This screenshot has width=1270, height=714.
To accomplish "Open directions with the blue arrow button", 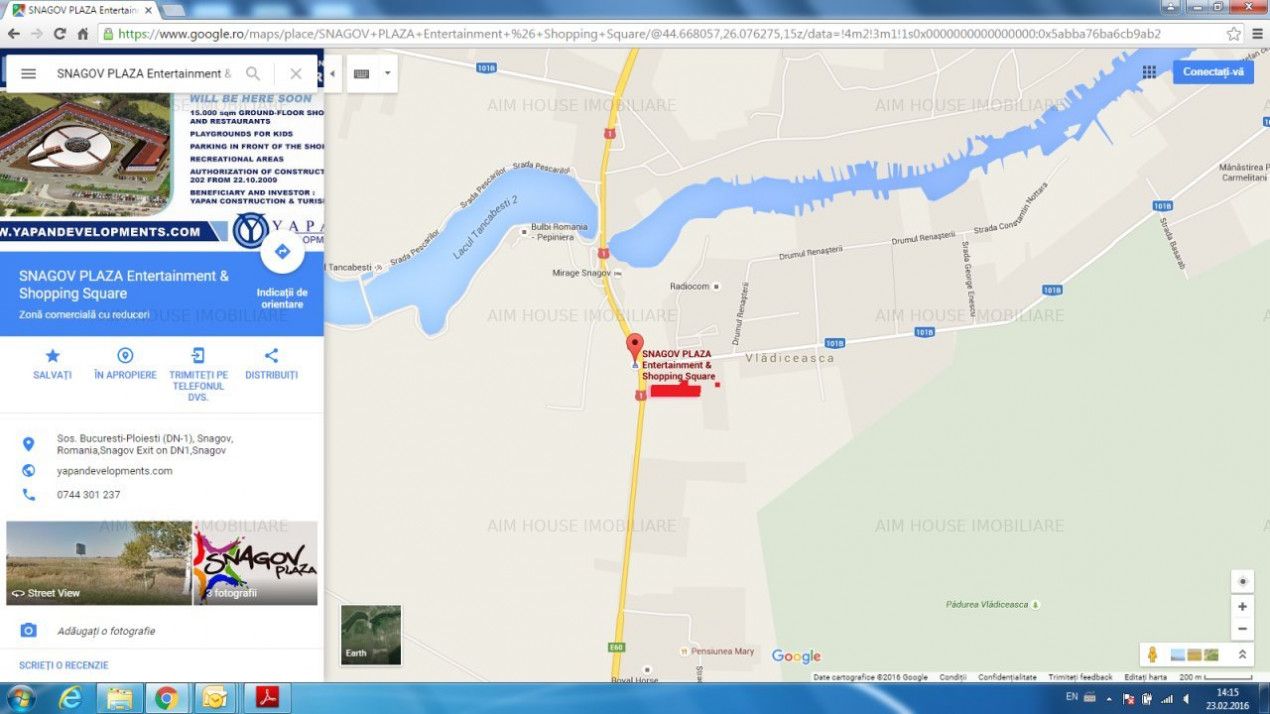I will (282, 252).
